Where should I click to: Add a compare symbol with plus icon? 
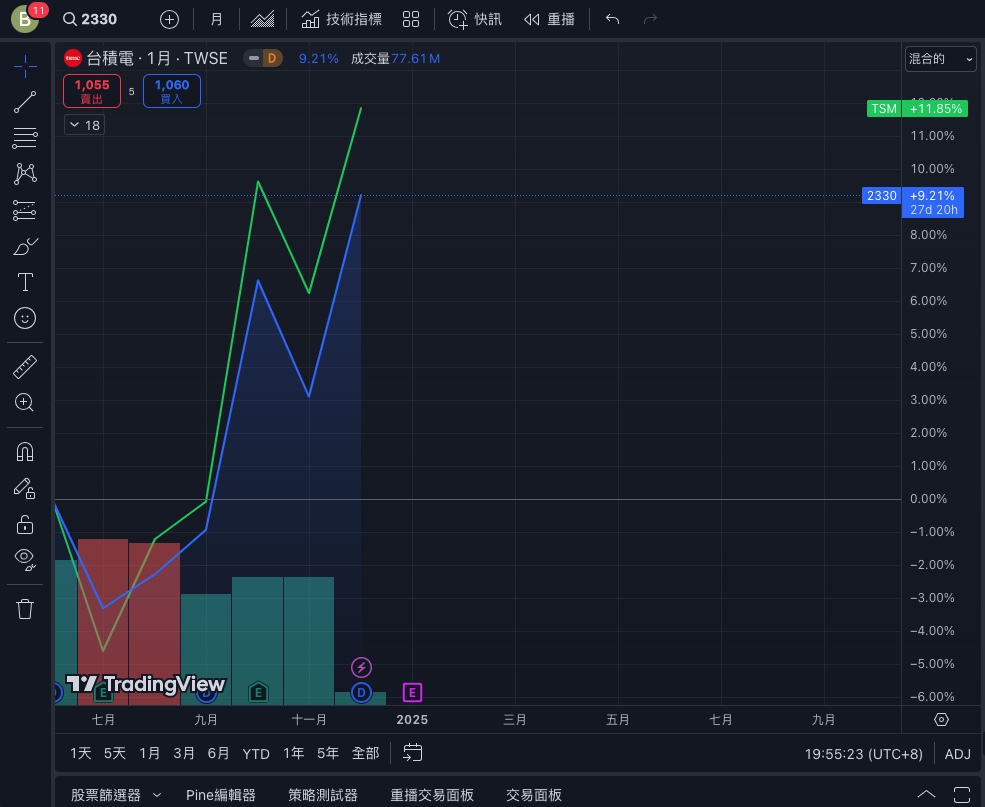pyautogui.click(x=170, y=19)
